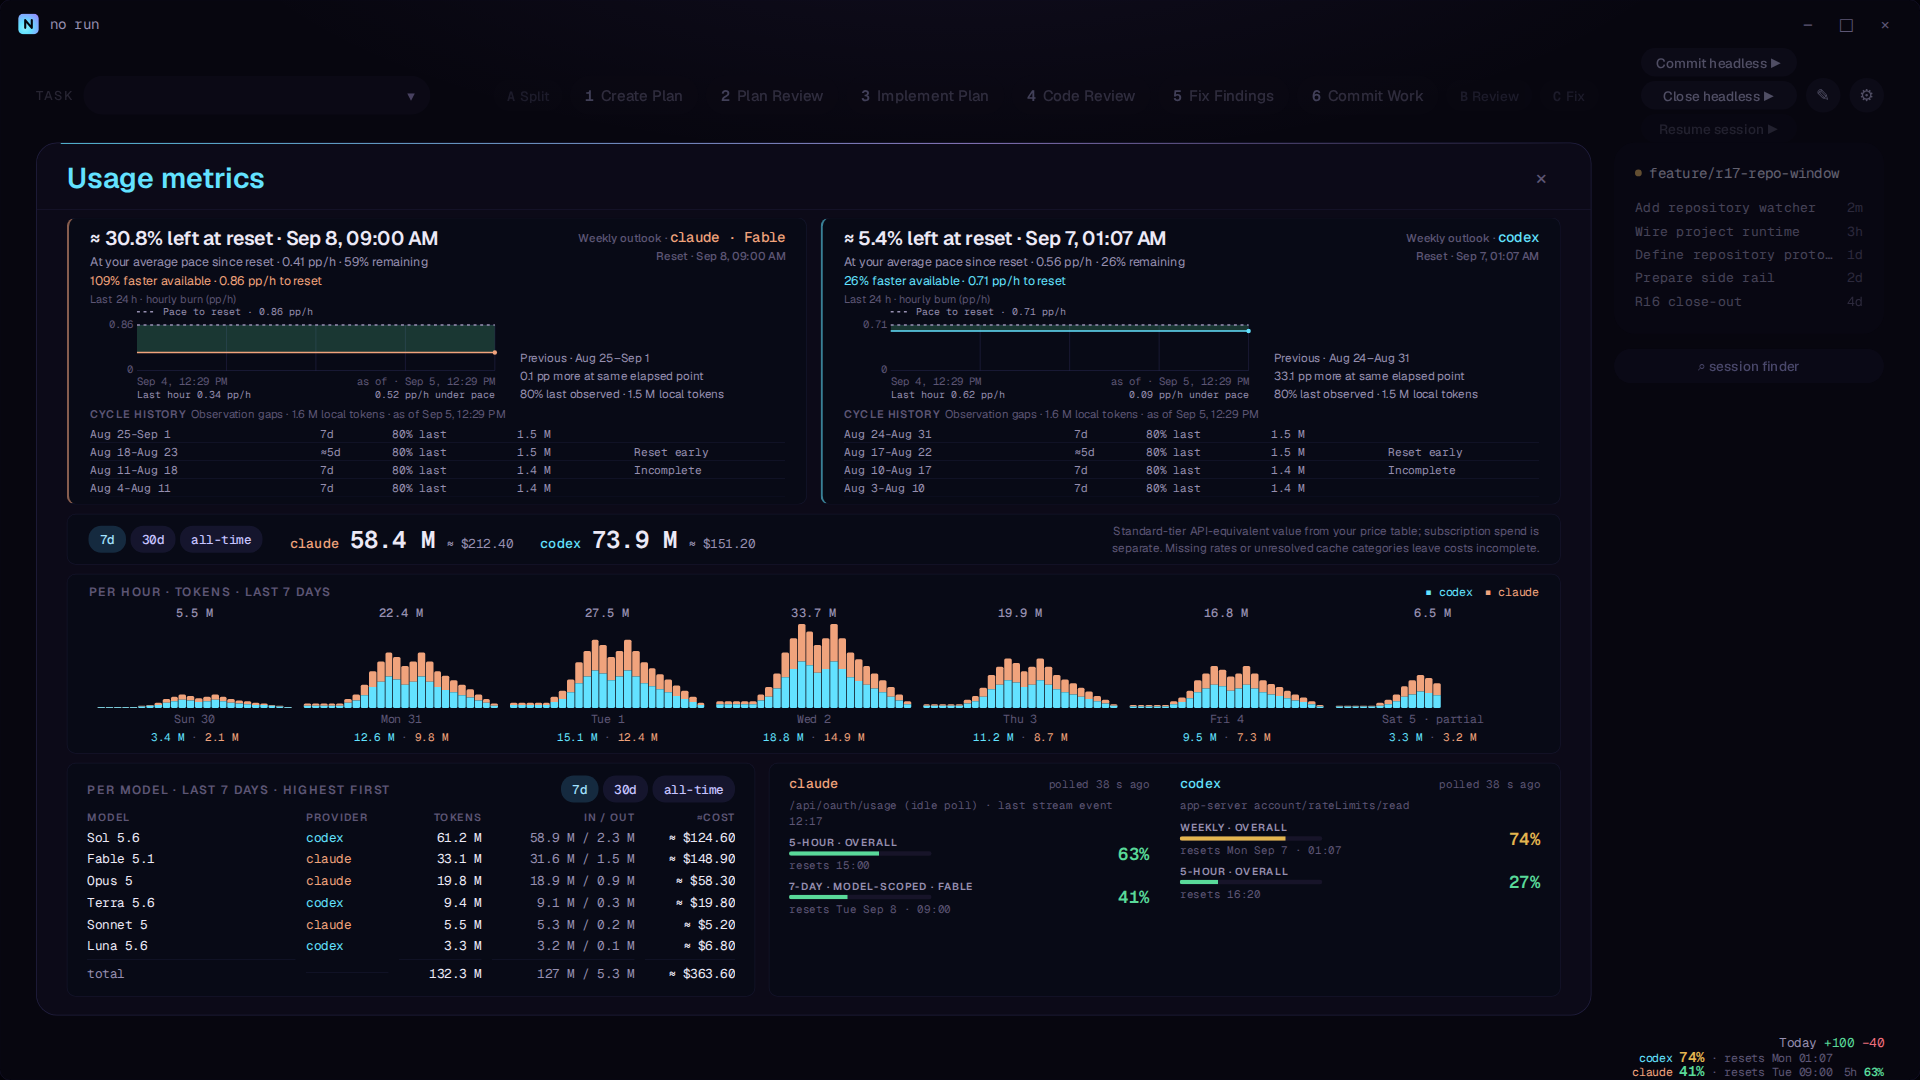
Task: Click the codex weekly overall progress bar
Action: point(1251,839)
